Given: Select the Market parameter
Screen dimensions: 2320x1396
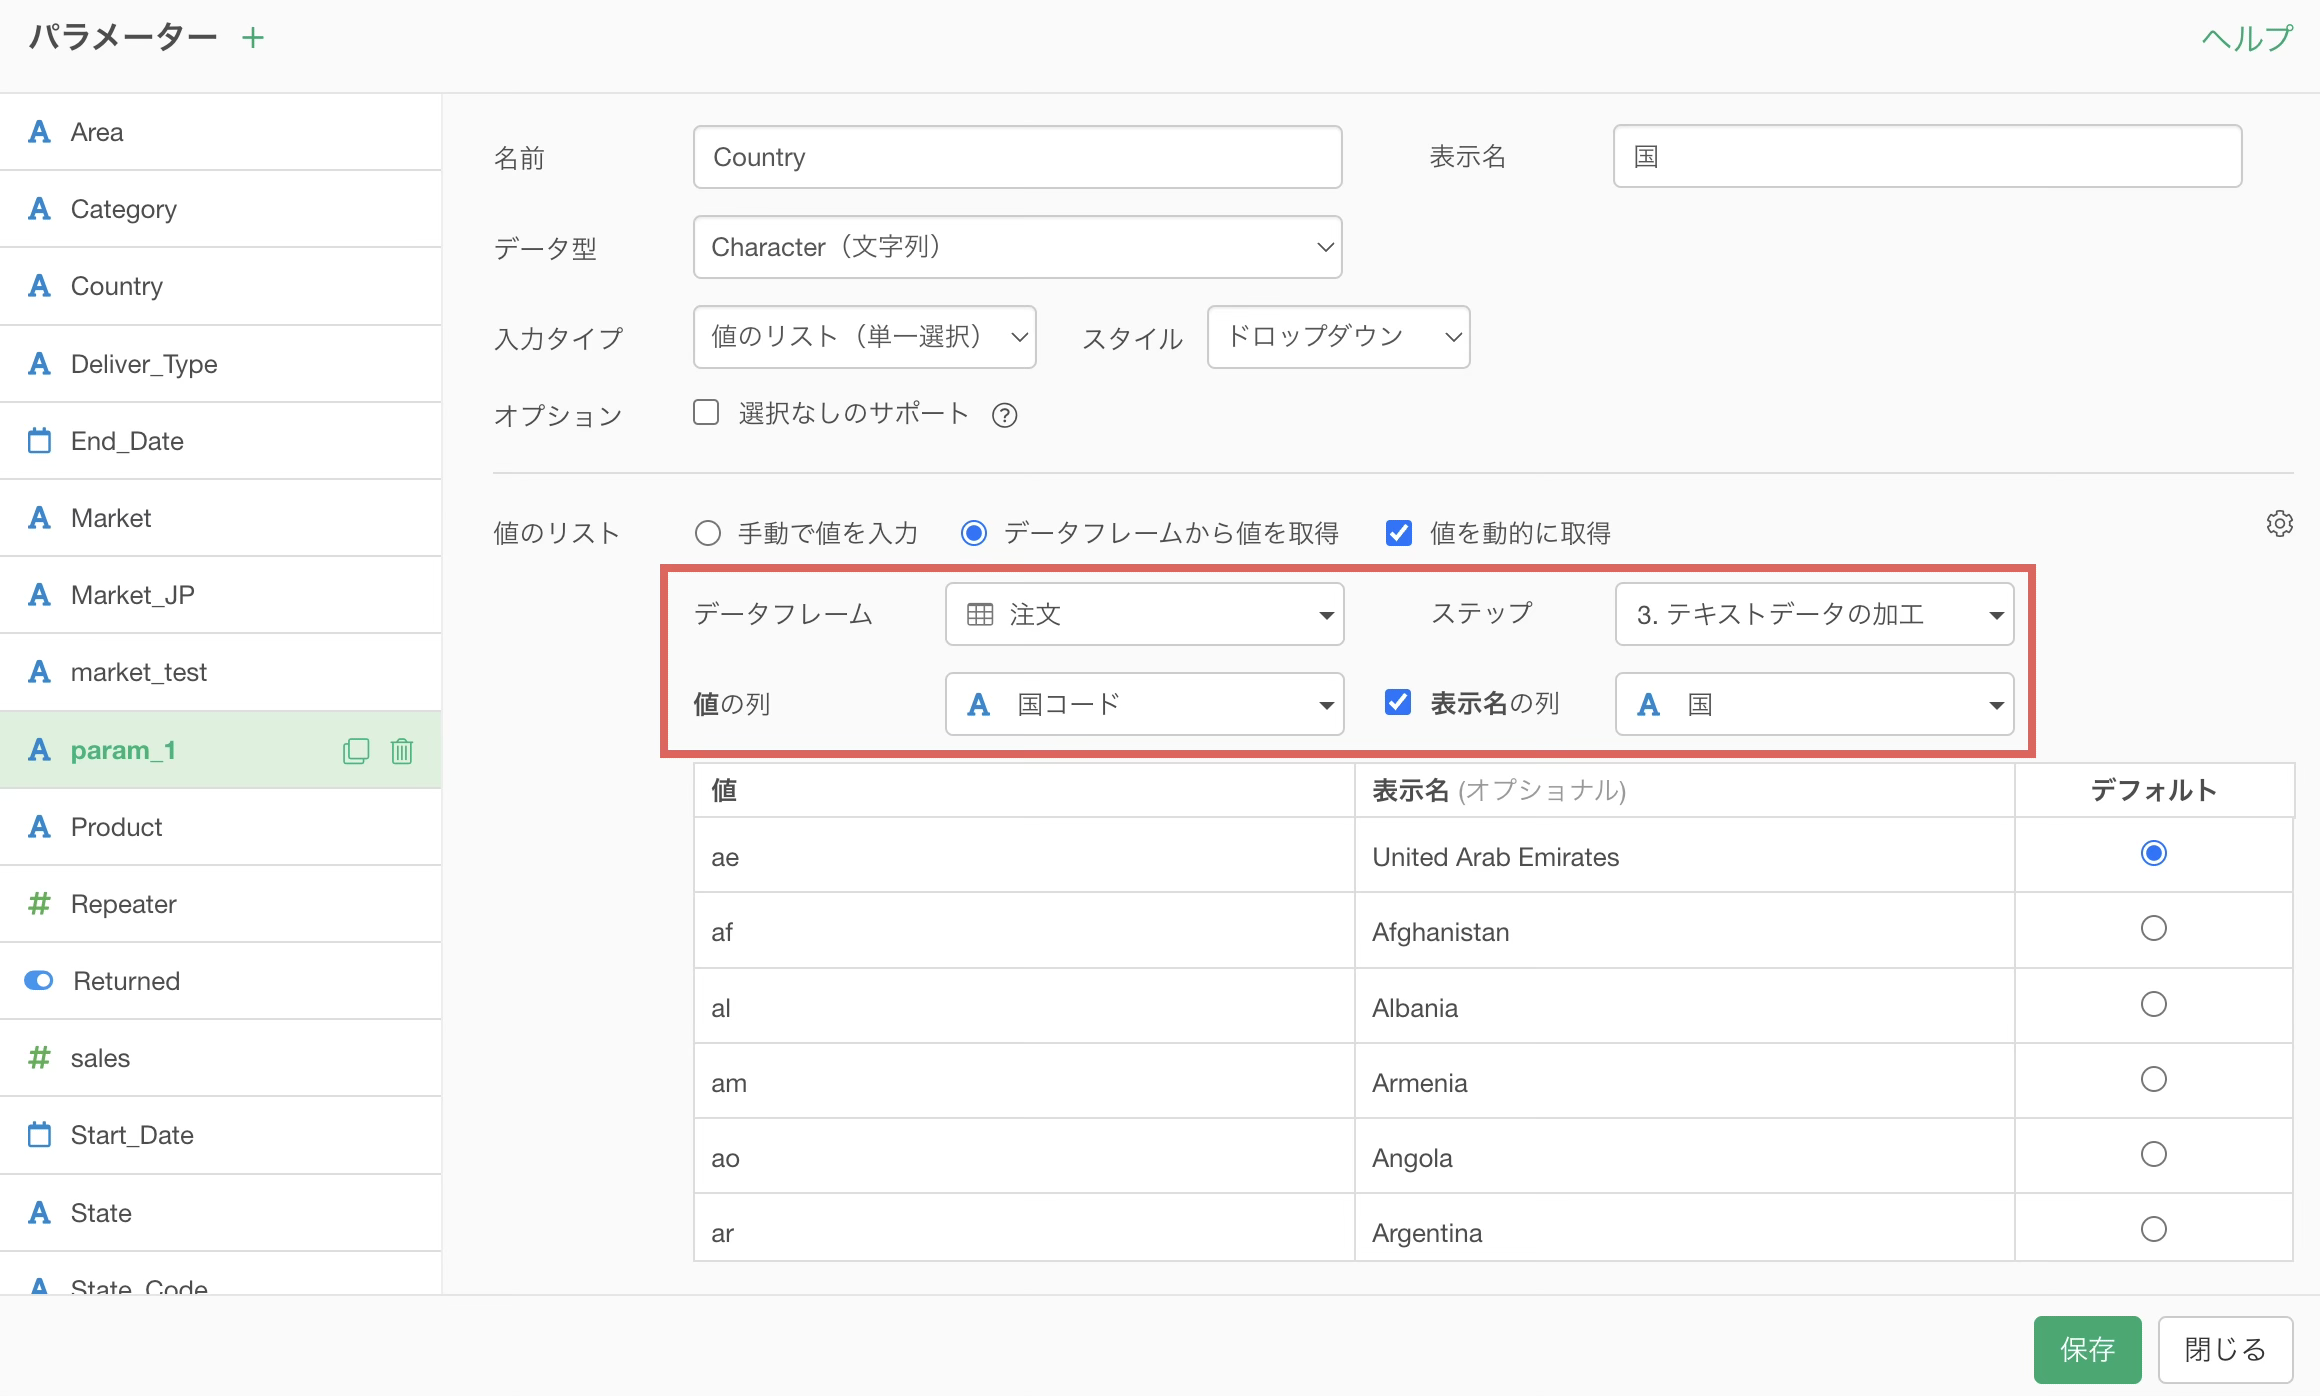Looking at the screenshot, I should [x=221, y=518].
